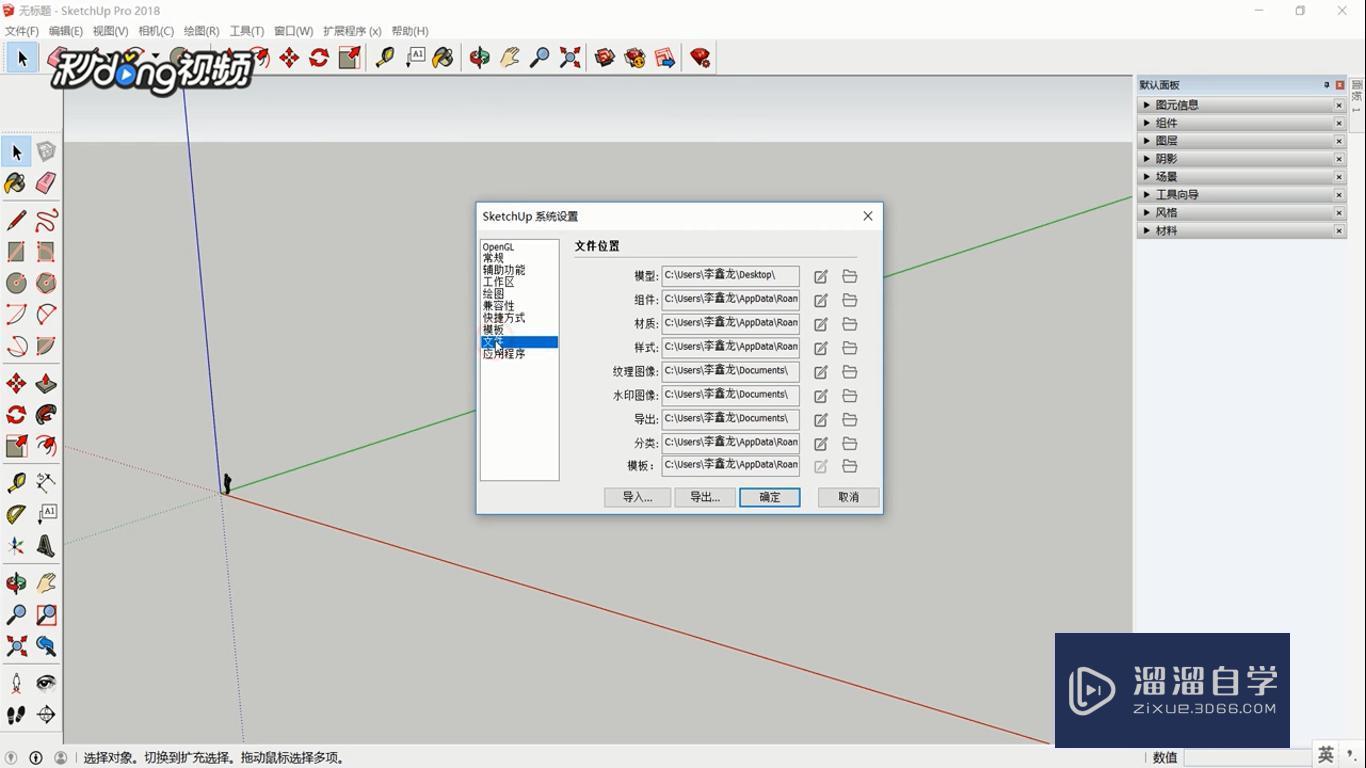
Task: Click Rotate tool in top toolbar
Action: (x=319, y=58)
